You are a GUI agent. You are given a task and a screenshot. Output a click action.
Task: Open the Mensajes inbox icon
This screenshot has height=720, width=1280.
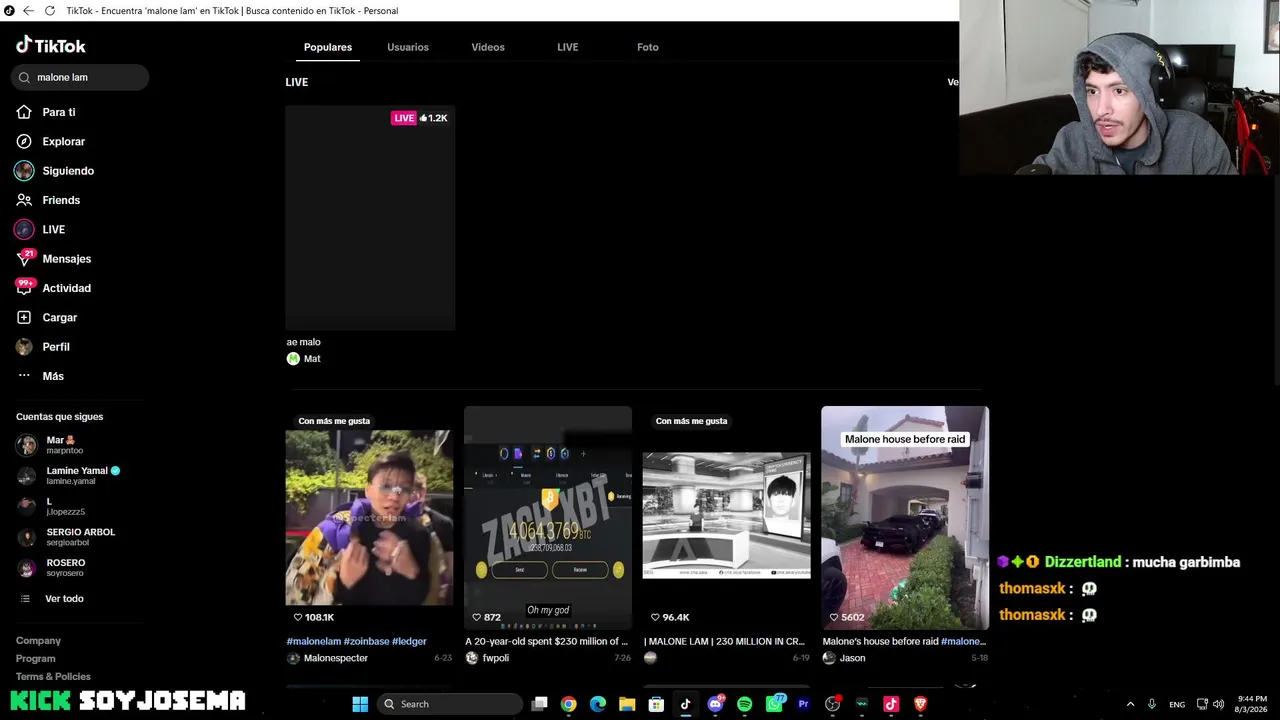click(x=25, y=258)
